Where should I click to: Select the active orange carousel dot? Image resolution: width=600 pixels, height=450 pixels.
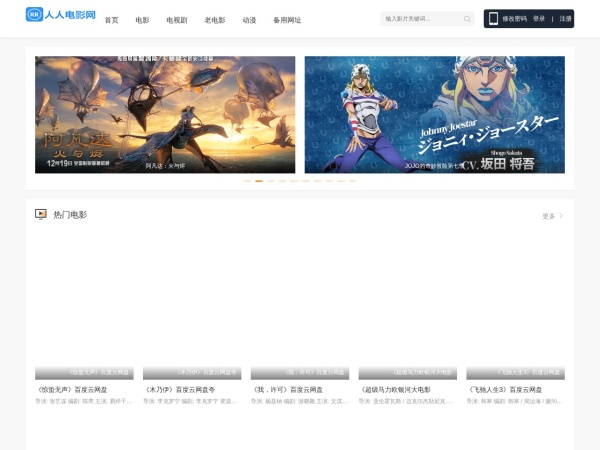coord(259,181)
